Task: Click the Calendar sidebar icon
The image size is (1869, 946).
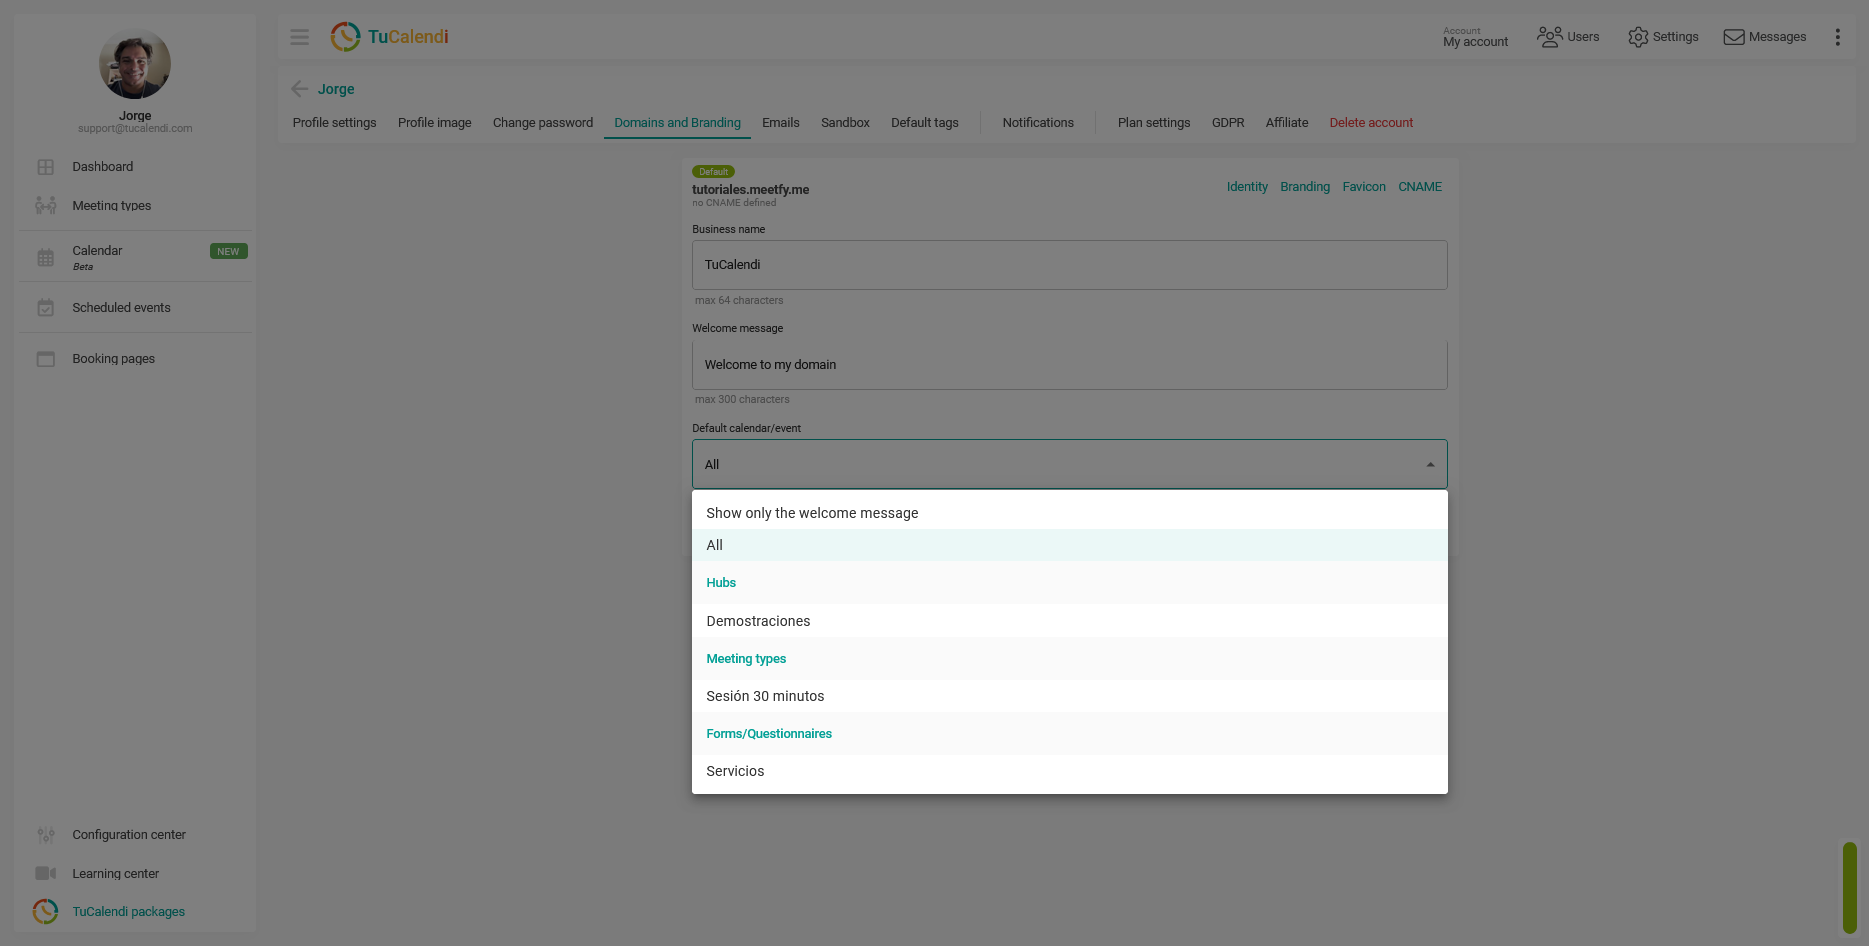Action: coord(46,258)
